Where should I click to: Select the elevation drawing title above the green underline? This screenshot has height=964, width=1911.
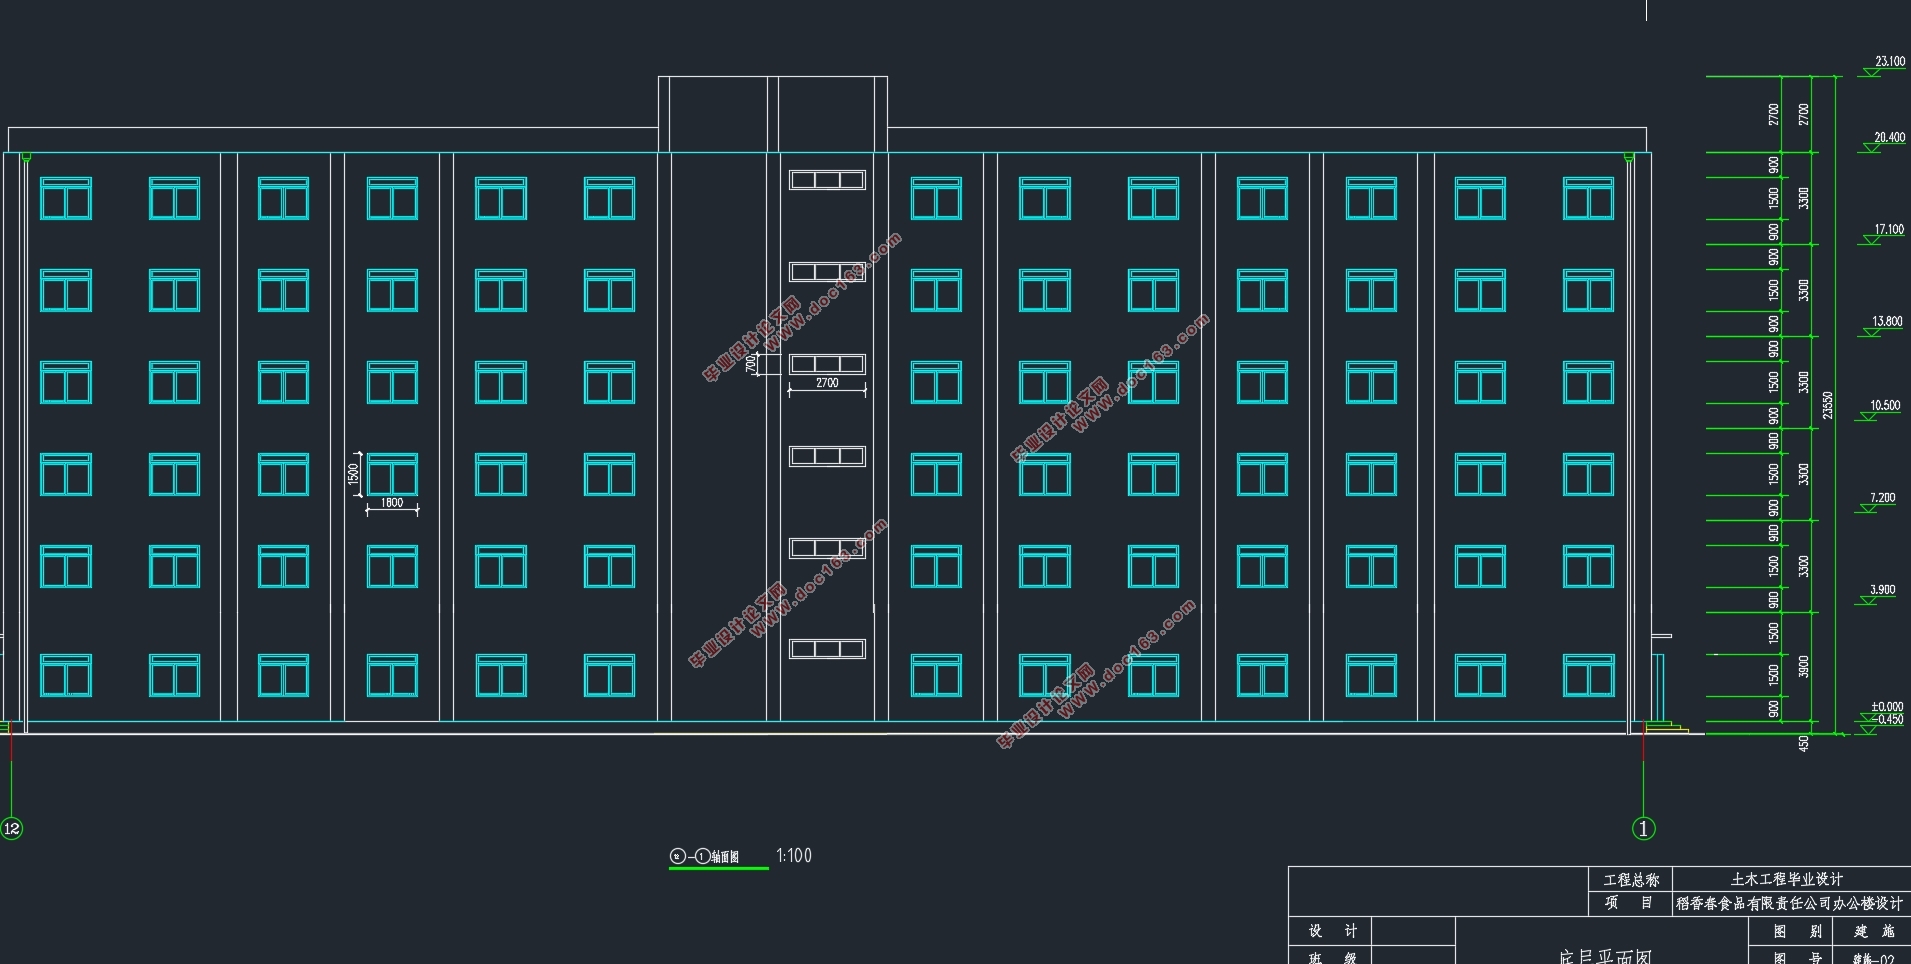pyautogui.click(x=705, y=856)
